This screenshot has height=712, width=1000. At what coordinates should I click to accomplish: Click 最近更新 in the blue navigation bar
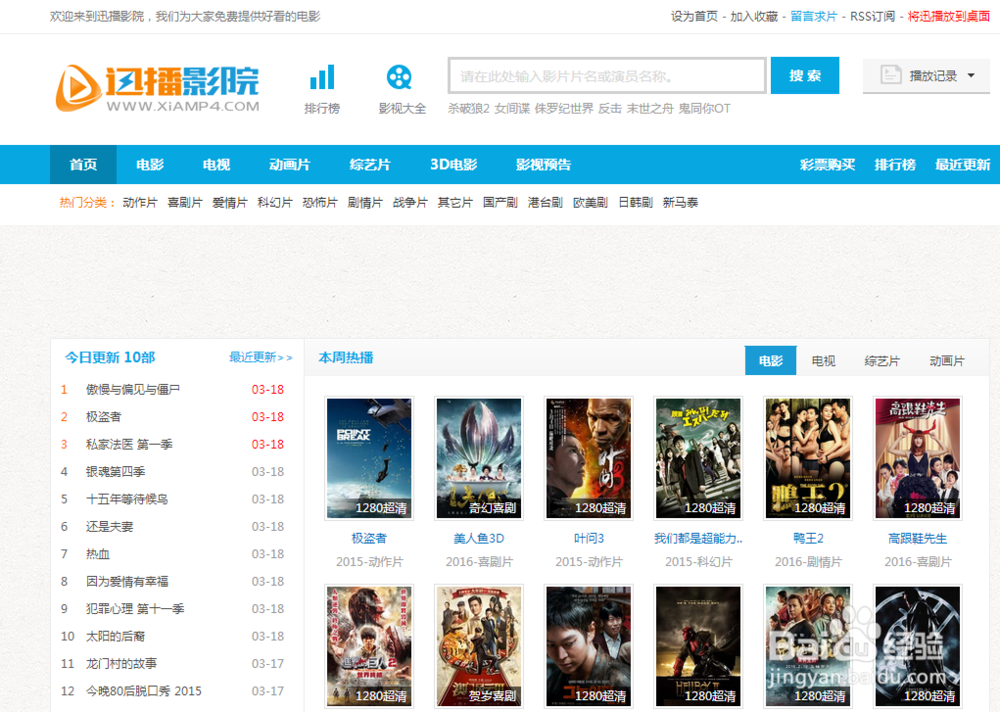962,165
